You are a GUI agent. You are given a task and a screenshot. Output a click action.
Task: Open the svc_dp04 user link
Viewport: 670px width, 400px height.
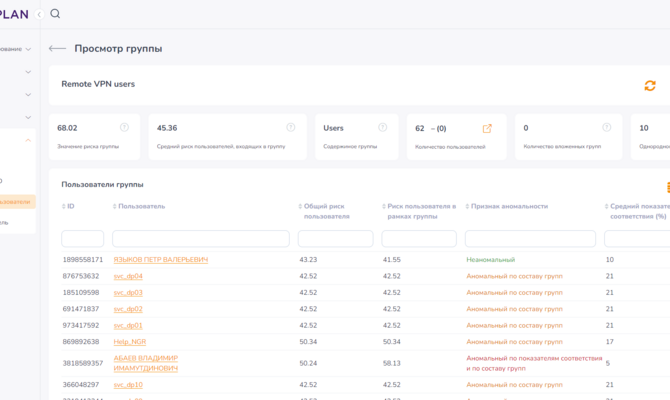[128, 276]
